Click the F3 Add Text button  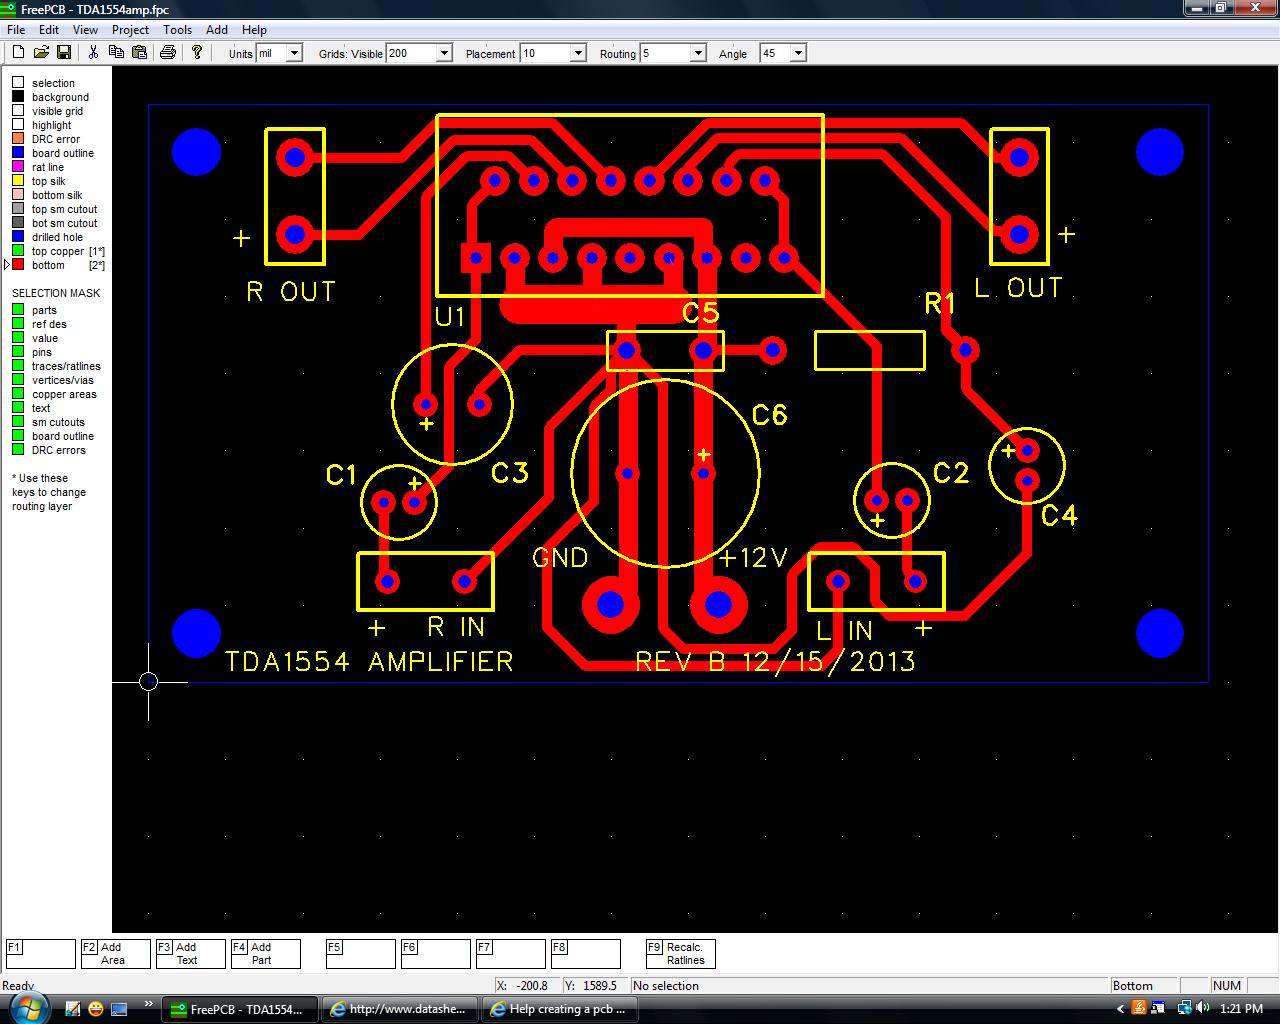[190, 954]
